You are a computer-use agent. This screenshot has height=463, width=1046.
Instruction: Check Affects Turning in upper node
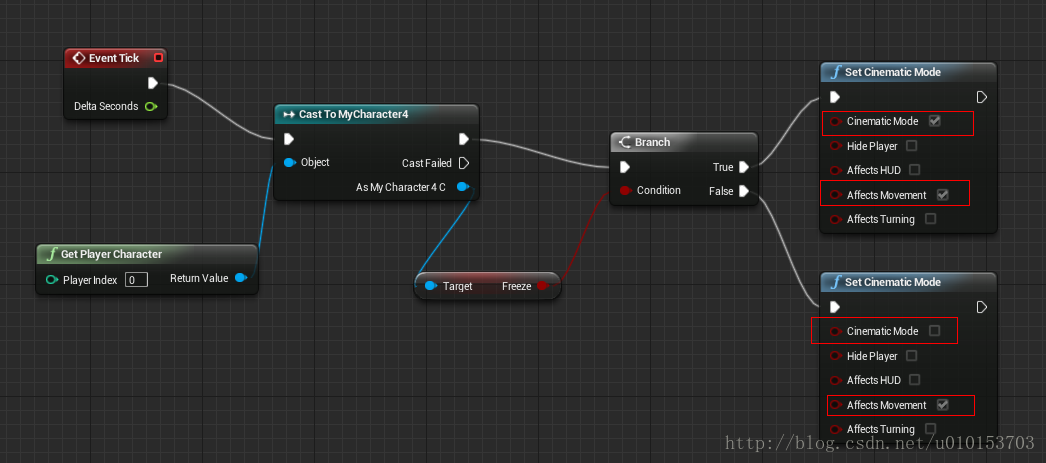pos(931,219)
